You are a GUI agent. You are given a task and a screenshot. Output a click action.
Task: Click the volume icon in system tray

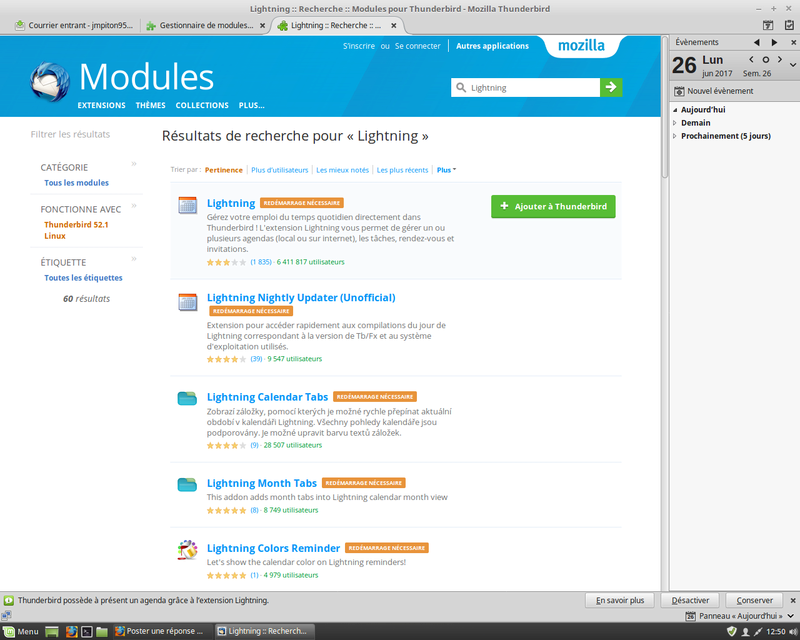pyautogui.click(x=792, y=632)
